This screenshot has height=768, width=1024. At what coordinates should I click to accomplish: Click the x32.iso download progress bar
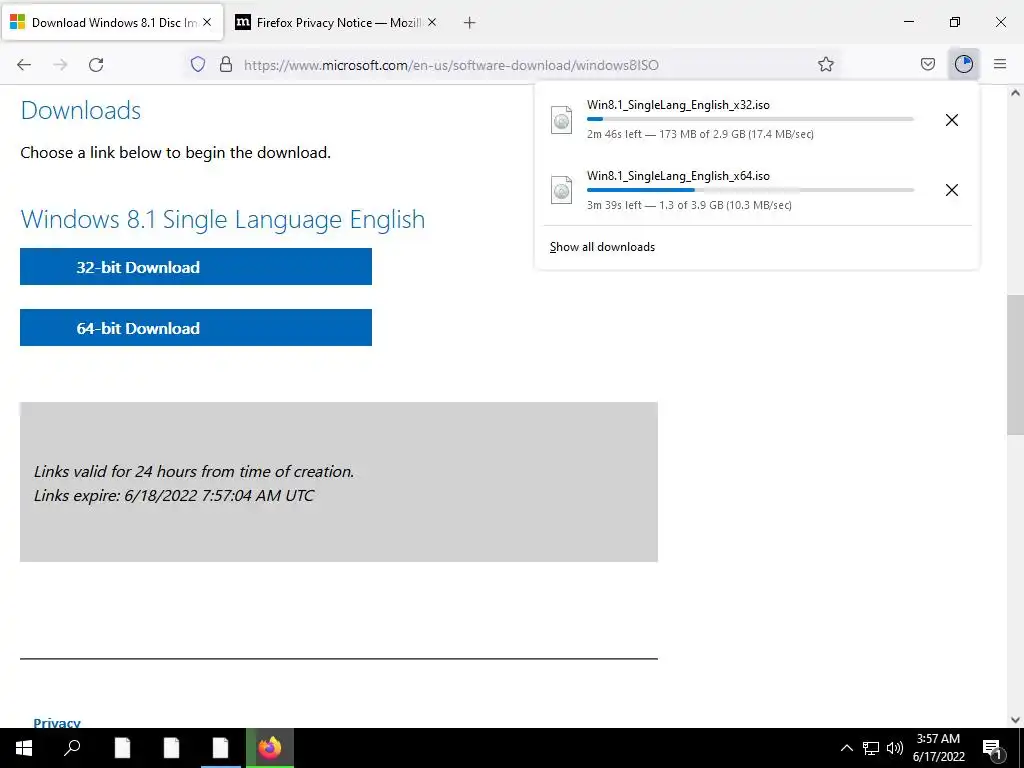pyautogui.click(x=750, y=119)
